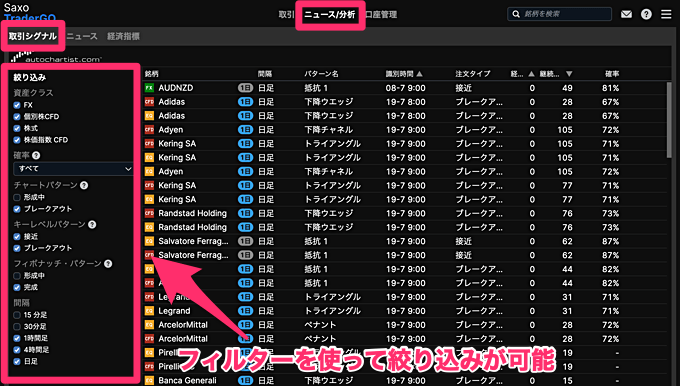Image resolution: width=680 pixels, height=386 pixels.
Task: Click the CFD badge beside Adyen
Action: tap(149, 130)
